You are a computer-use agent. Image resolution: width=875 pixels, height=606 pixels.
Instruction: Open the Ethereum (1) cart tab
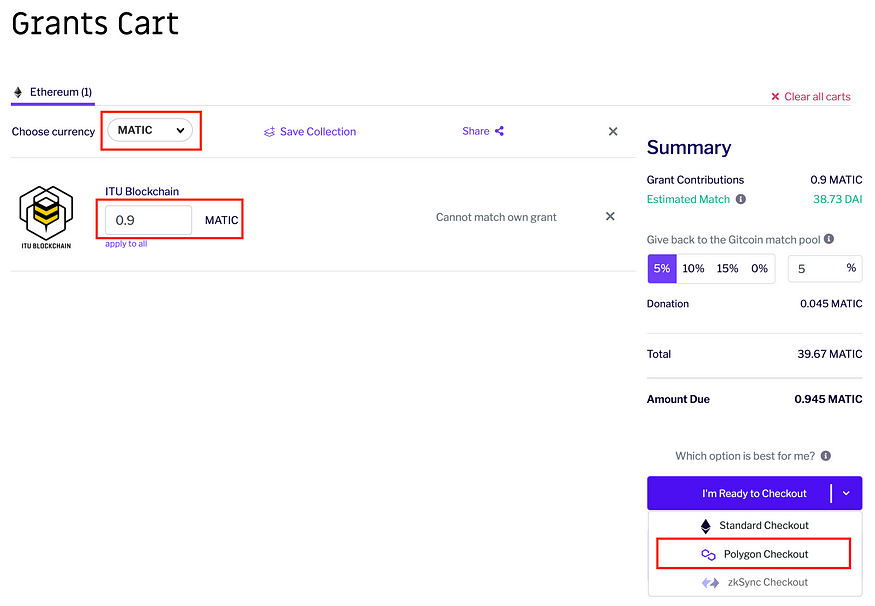53,93
